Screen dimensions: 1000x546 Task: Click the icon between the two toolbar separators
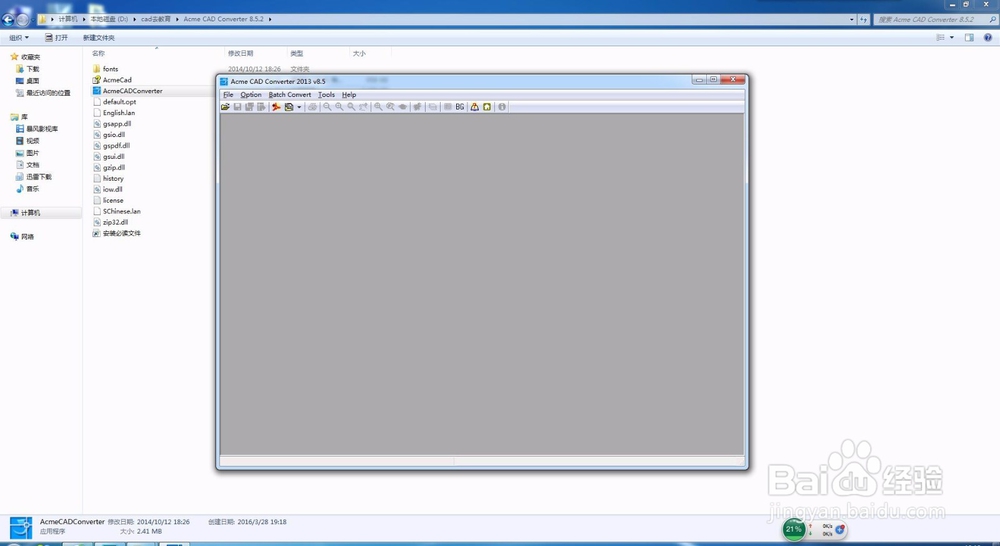(417, 107)
